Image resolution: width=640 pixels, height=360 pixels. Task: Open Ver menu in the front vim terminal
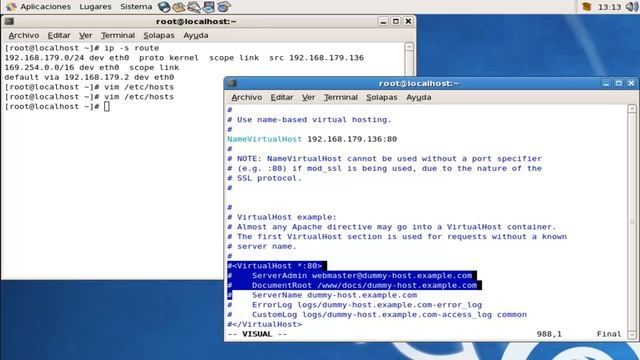[x=308, y=98]
